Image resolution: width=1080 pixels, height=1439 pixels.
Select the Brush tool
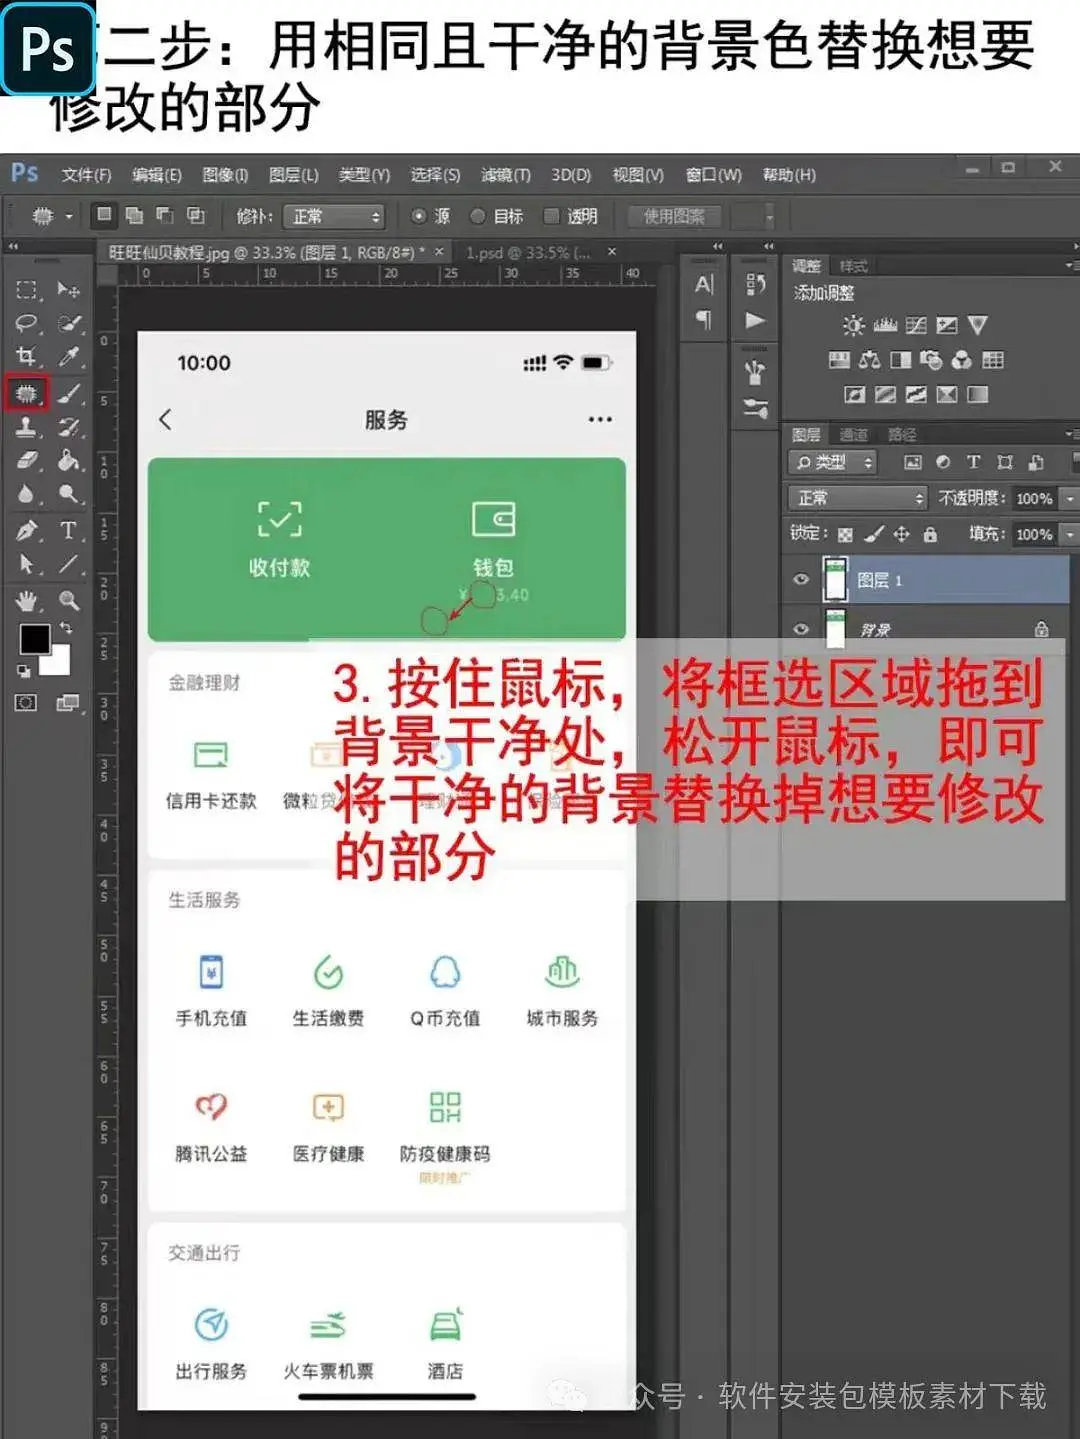(x=68, y=393)
